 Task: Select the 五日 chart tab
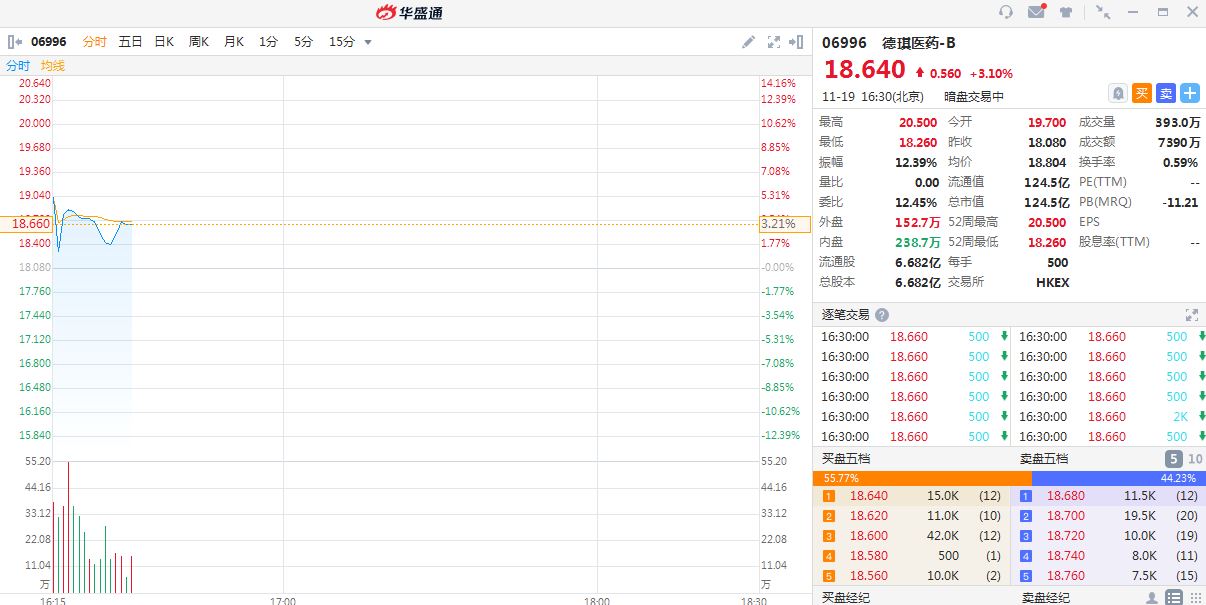[130, 42]
